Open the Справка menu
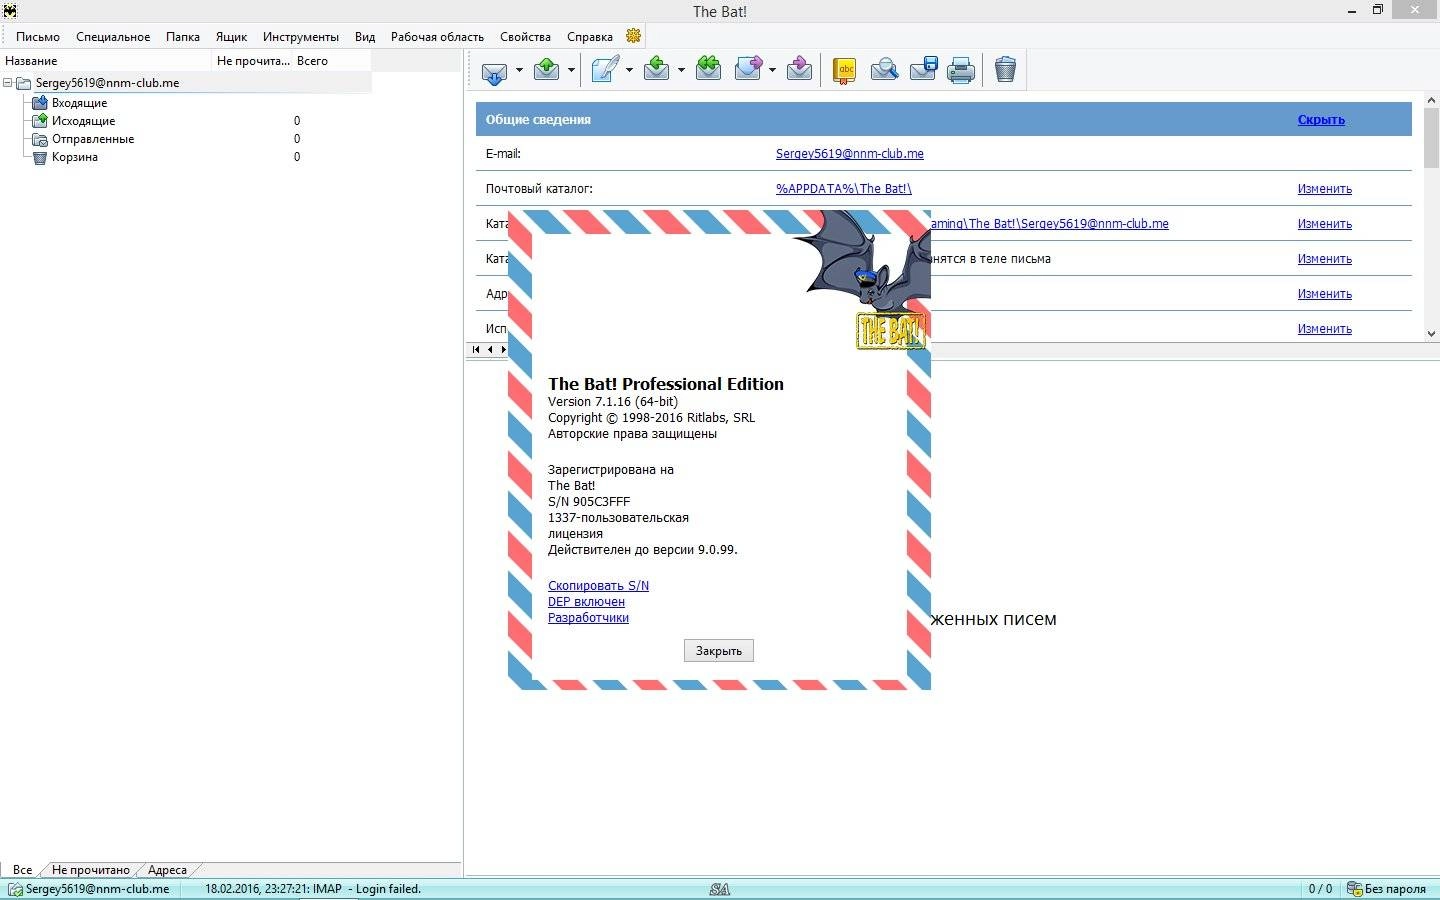The height and width of the screenshot is (900, 1440). (590, 37)
